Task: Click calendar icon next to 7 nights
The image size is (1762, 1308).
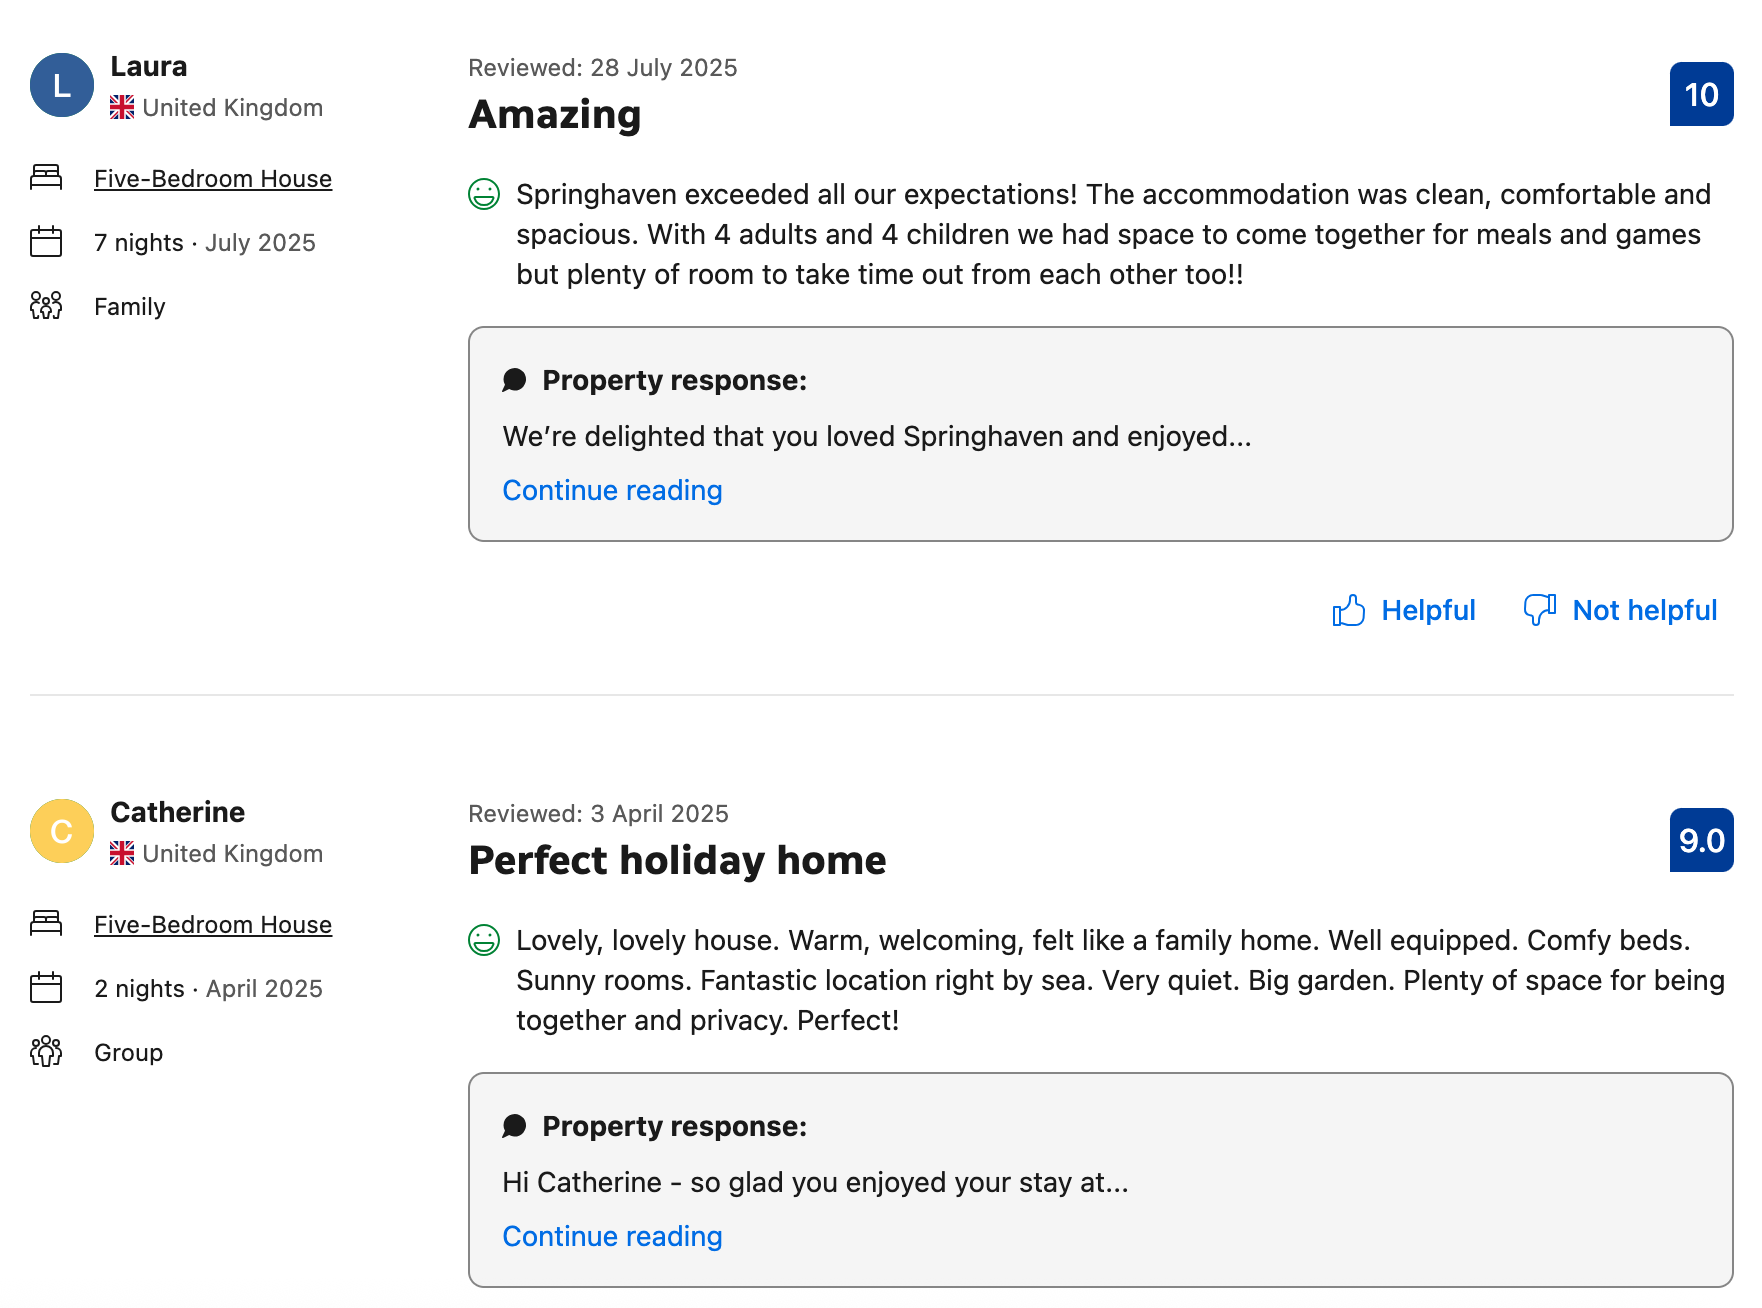Action: pos(46,242)
